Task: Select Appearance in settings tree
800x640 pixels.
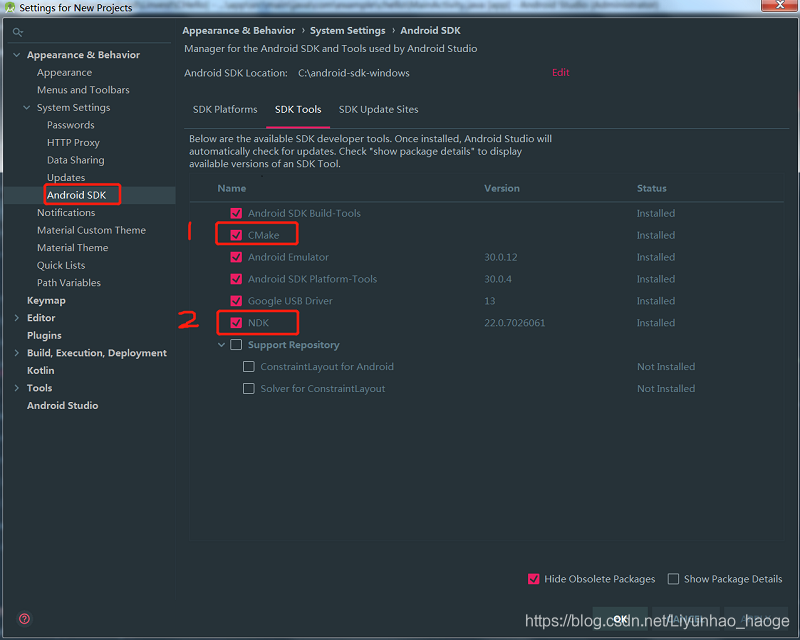Action: coord(64,72)
